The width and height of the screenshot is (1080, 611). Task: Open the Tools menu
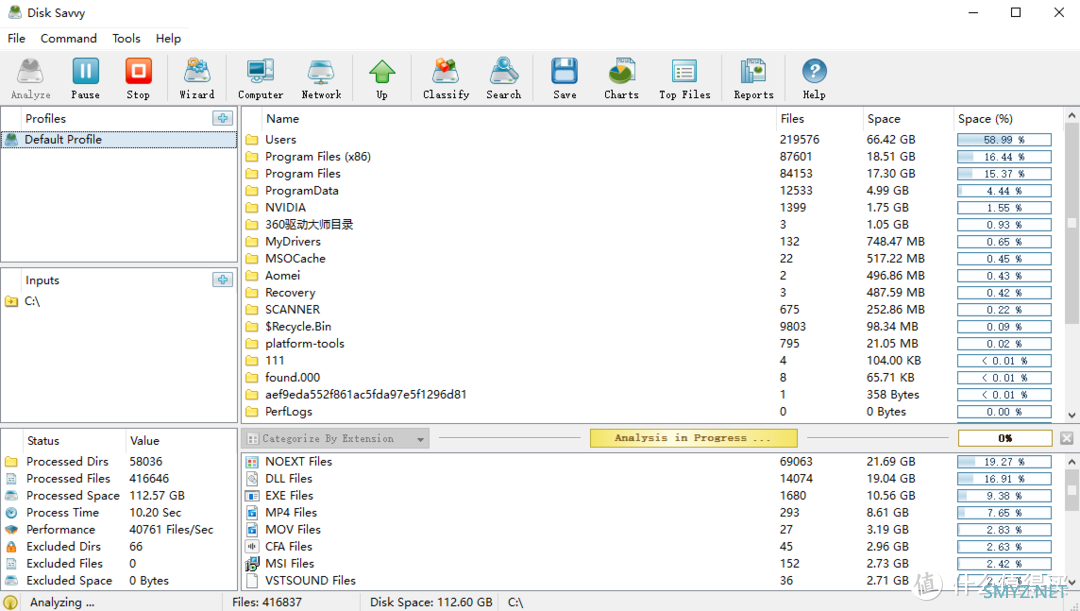pyautogui.click(x=126, y=39)
